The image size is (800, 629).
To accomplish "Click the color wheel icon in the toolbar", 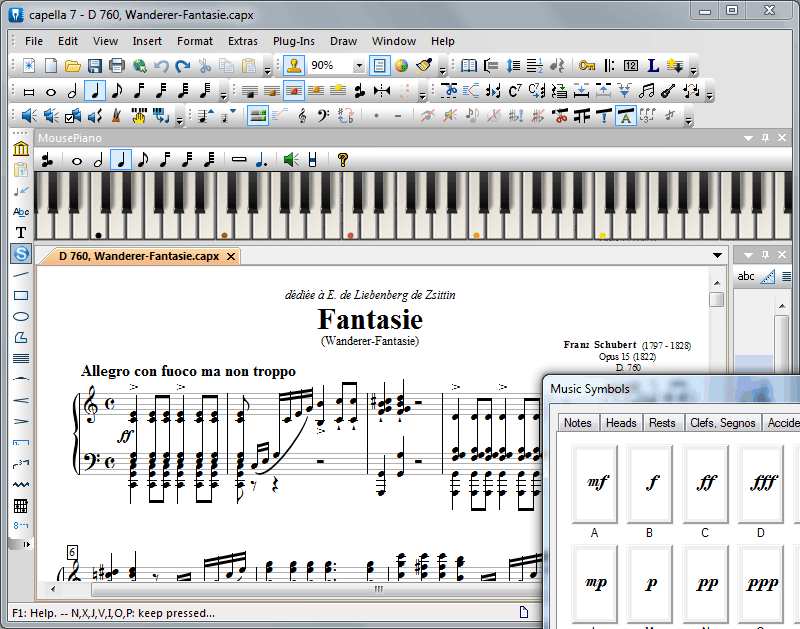I will pyautogui.click(x=402, y=66).
